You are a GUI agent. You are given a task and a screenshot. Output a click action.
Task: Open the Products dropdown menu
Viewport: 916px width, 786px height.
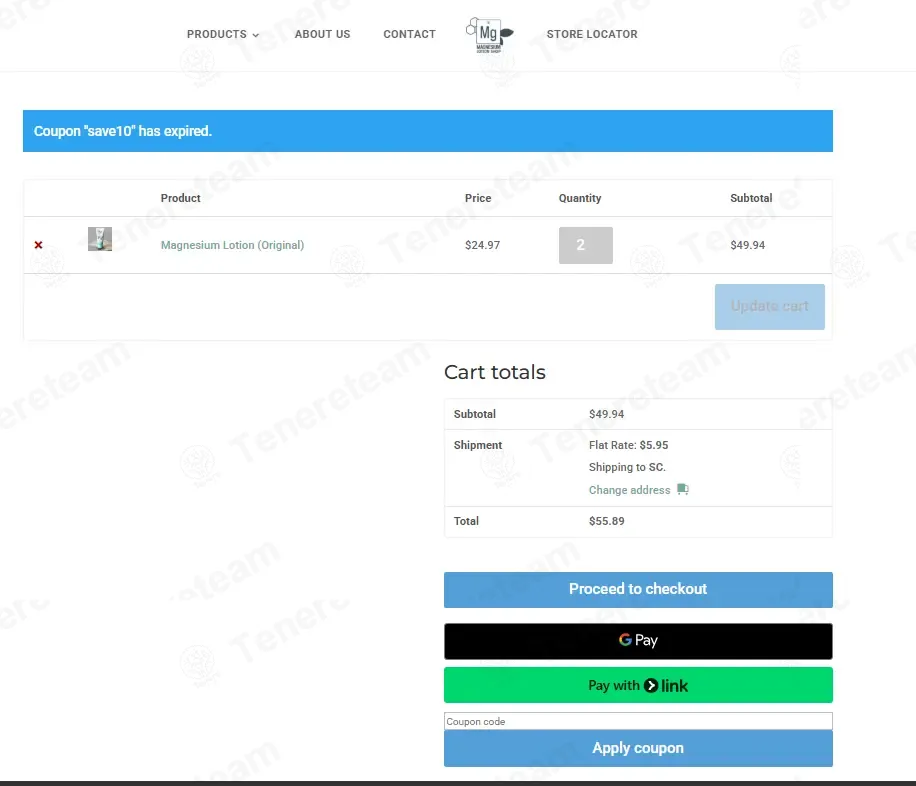(x=223, y=34)
